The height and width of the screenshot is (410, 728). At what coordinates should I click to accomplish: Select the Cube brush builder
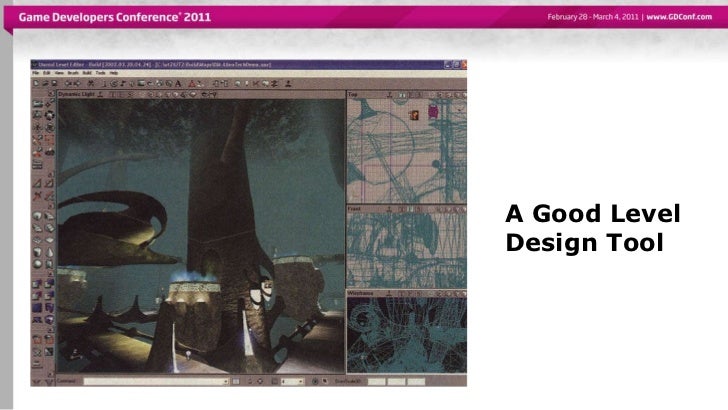click(37, 216)
